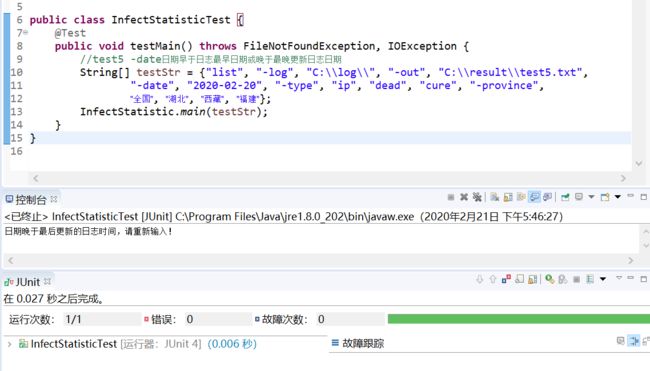Viewport: 650px width, 371px height.
Task: Click the green JUnit progress bar
Action: tap(519, 318)
